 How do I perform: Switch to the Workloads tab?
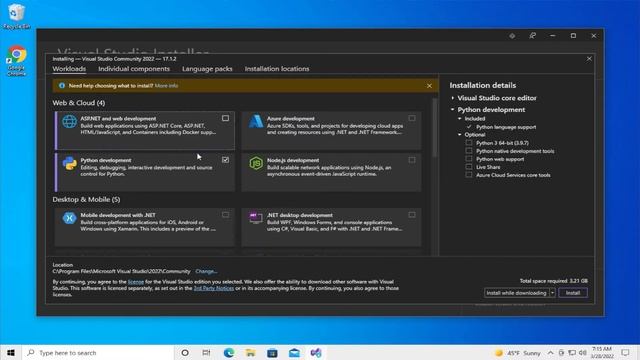pos(69,69)
